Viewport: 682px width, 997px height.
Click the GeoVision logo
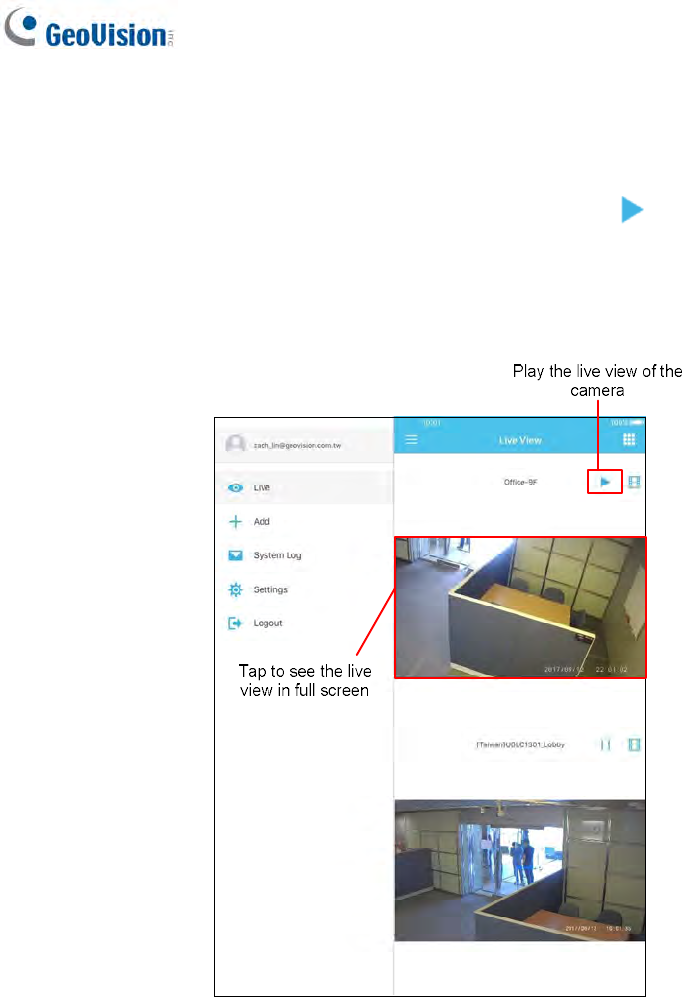pyautogui.click(x=88, y=28)
